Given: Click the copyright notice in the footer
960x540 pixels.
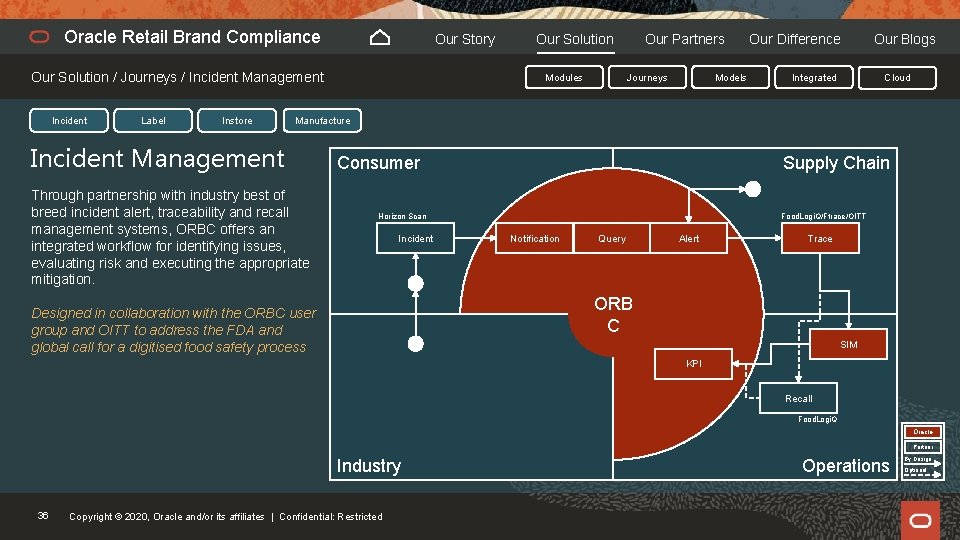Looking at the screenshot, I should tap(167, 517).
